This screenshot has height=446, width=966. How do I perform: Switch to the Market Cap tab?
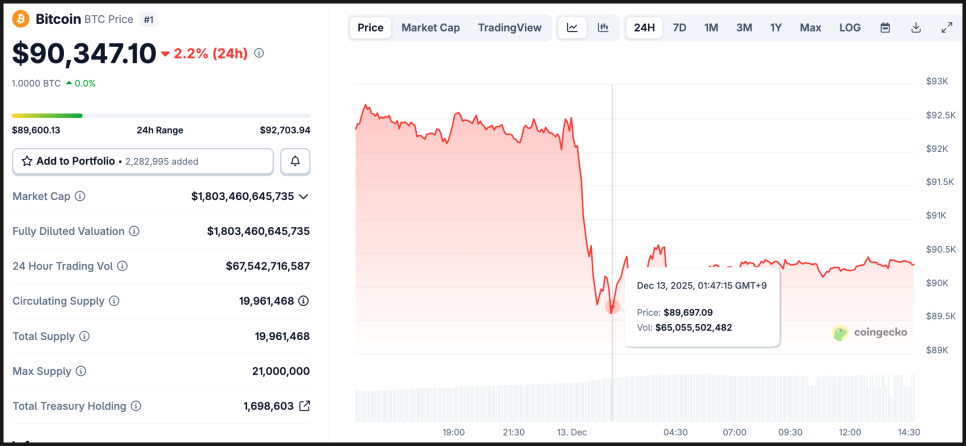(x=431, y=28)
